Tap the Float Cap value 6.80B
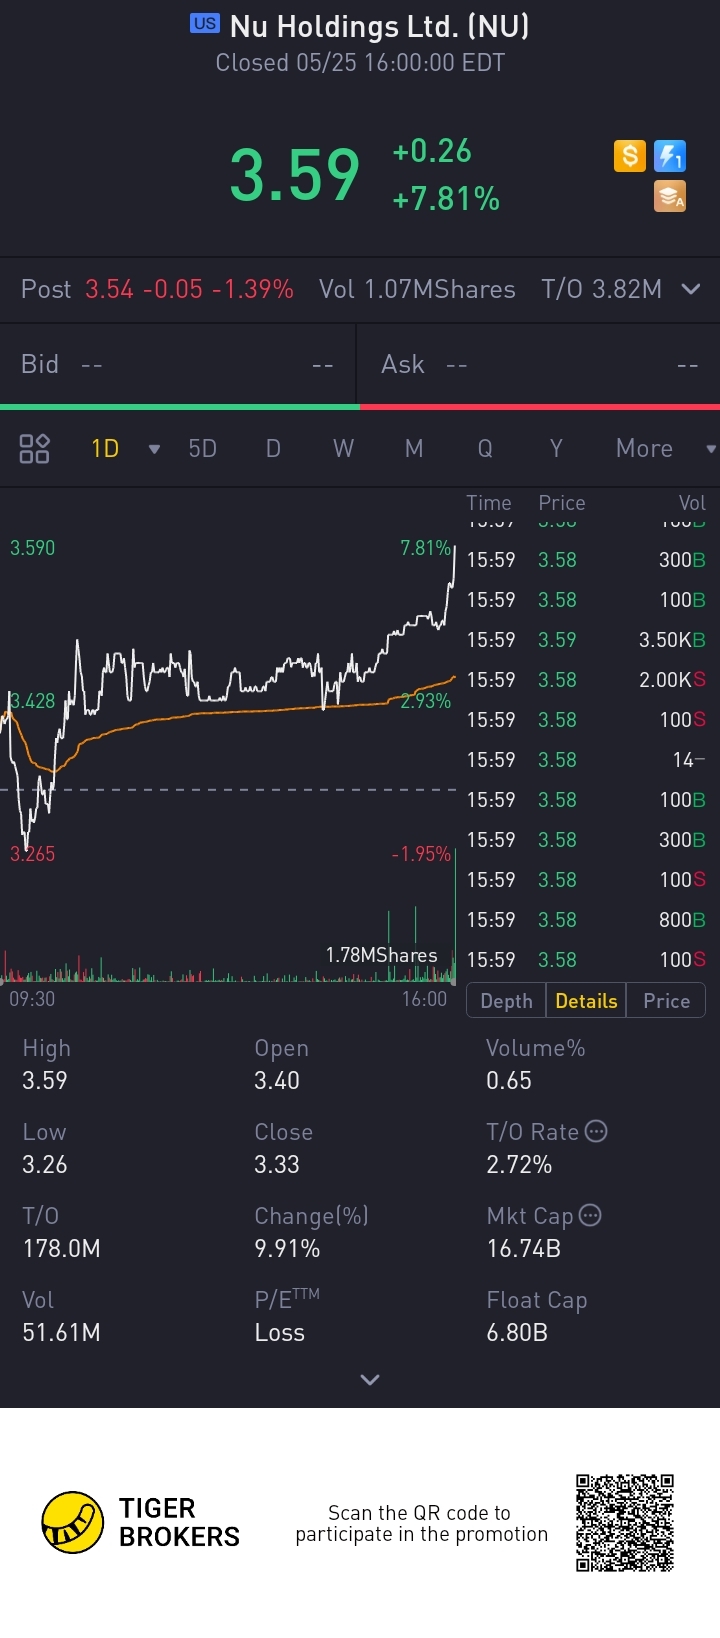The height and width of the screenshot is (1638, 720). pos(517,1333)
